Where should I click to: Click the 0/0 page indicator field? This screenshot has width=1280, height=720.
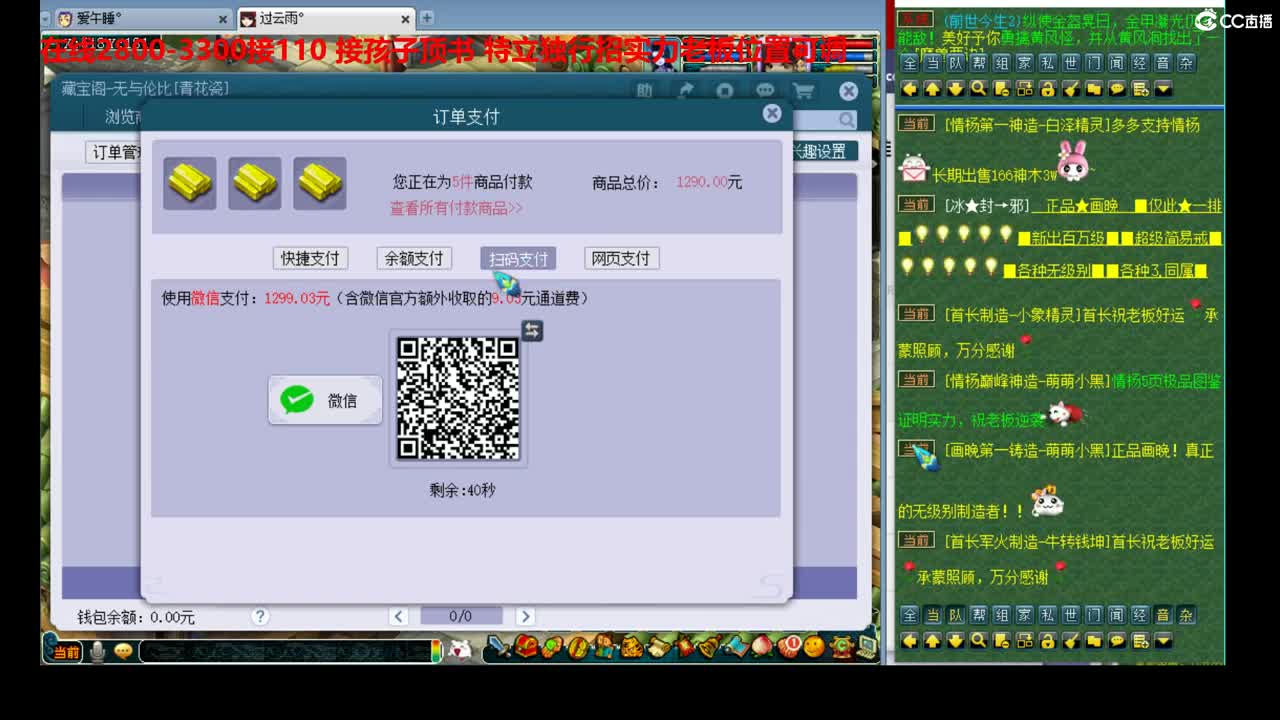point(461,616)
